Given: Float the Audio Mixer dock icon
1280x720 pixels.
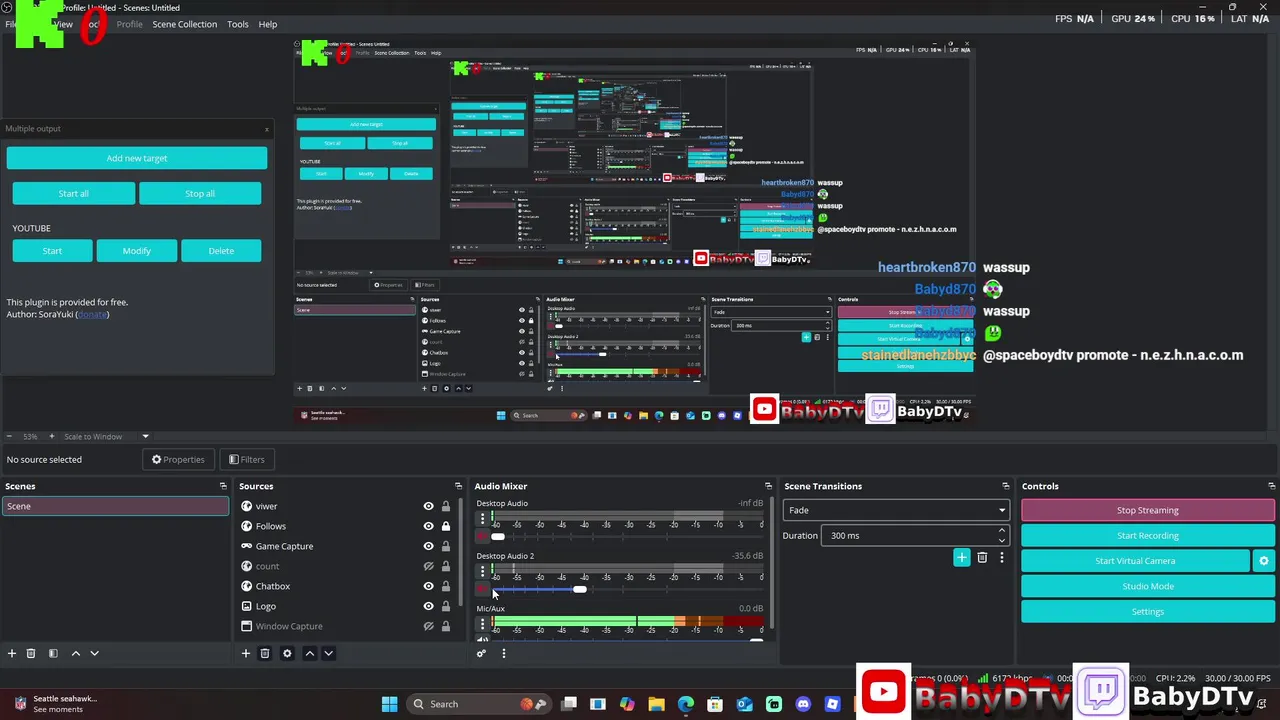Looking at the screenshot, I should (768, 486).
